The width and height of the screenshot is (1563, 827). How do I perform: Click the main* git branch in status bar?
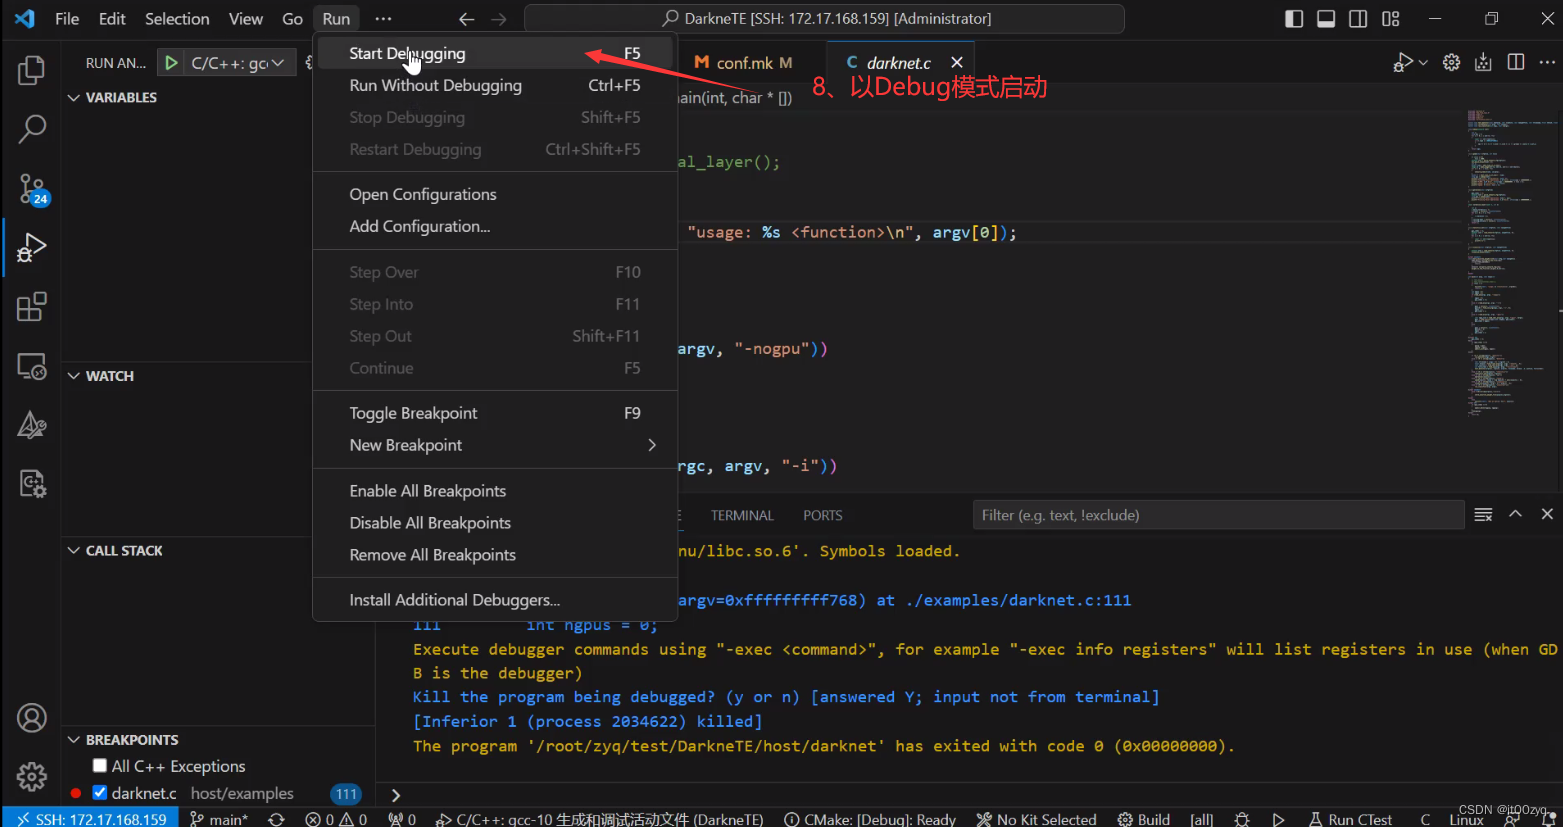click(x=219, y=819)
